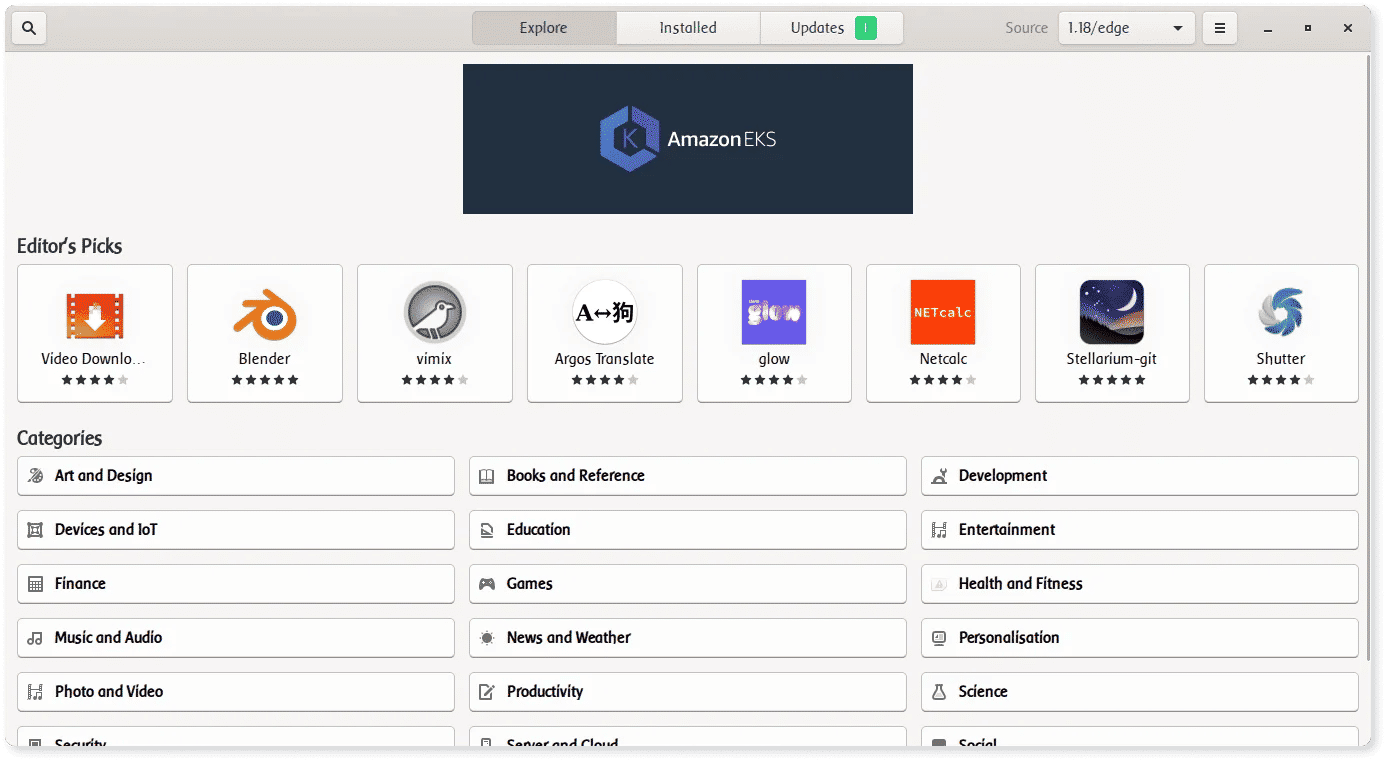The height and width of the screenshot is (761, 1386).
Task: Click the Music and Audio note icon
Action: tap(35, 638)
